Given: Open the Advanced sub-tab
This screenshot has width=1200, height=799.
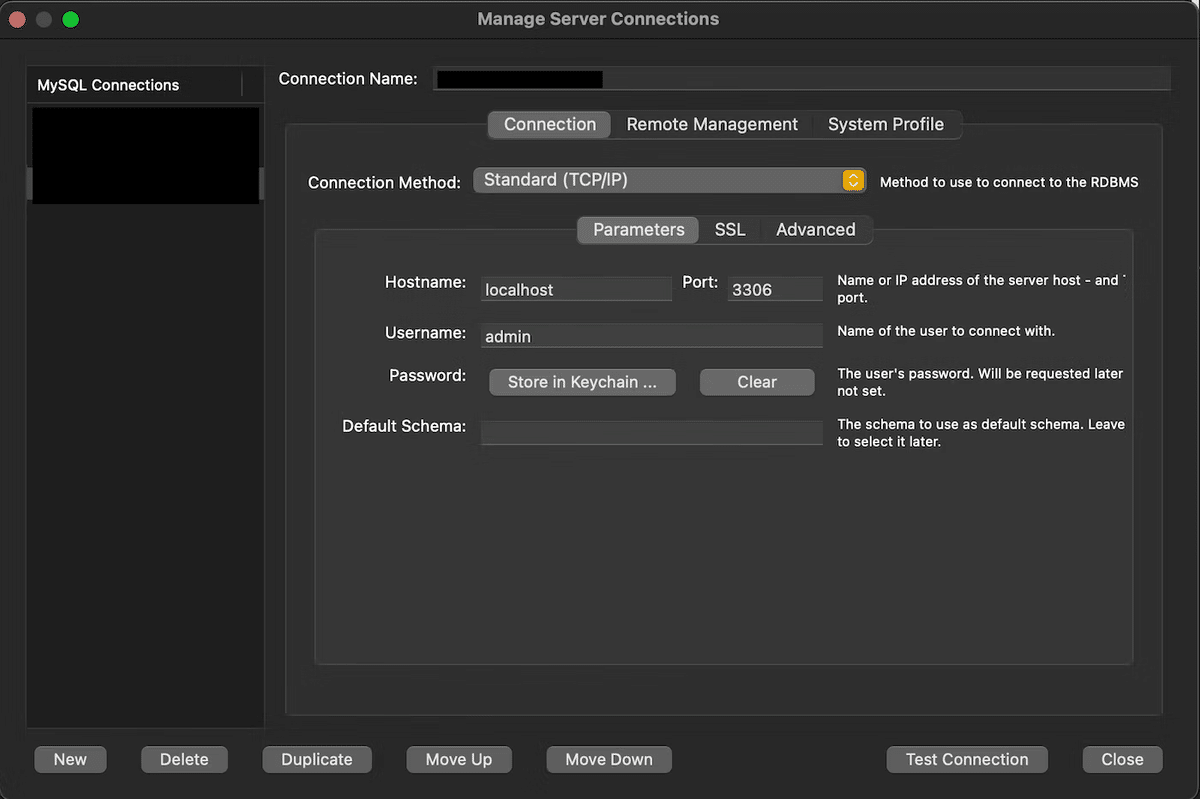Looking at the screenshot, I should (x=816, y=229).
